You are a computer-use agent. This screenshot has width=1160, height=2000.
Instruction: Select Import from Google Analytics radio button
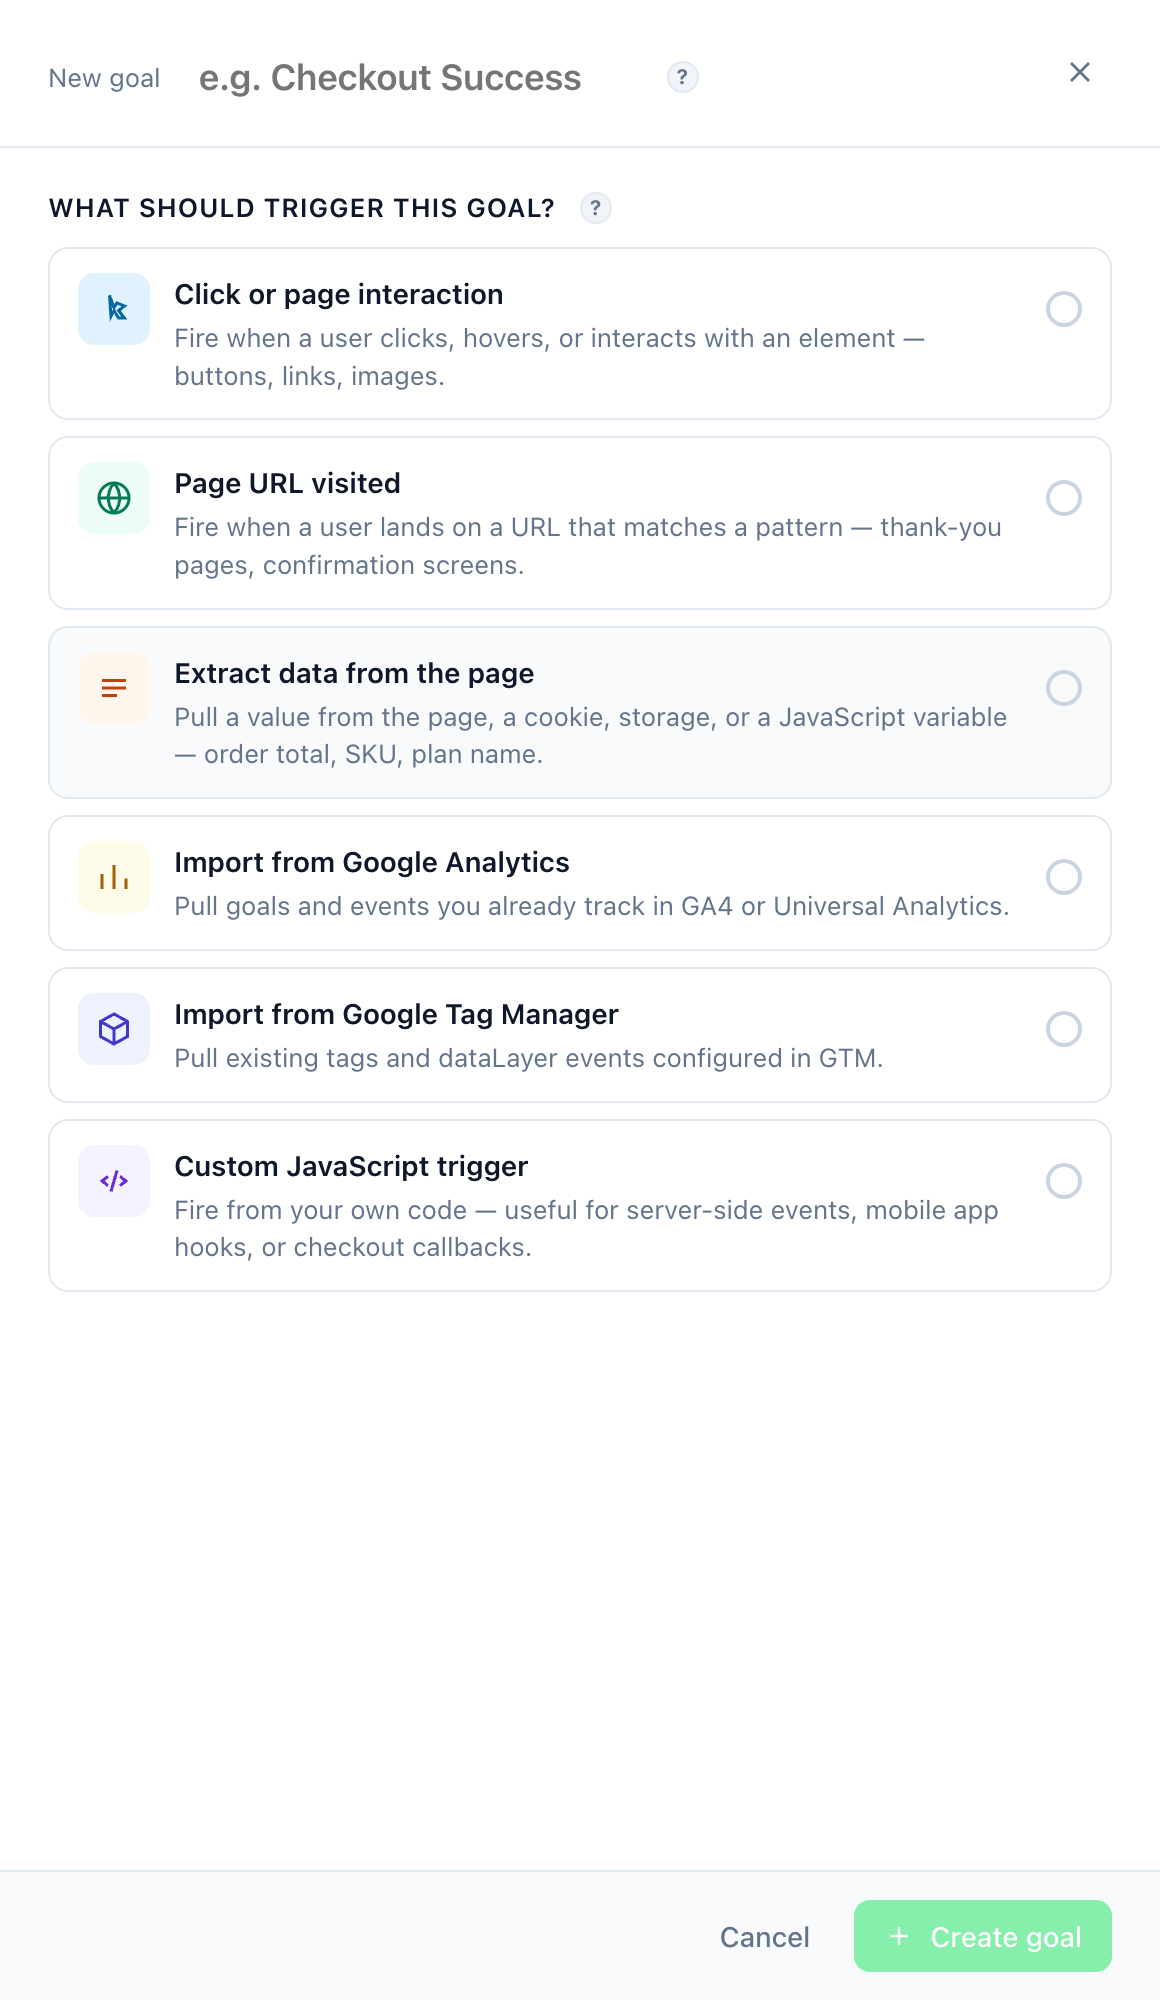click(x=1064, y=877)
